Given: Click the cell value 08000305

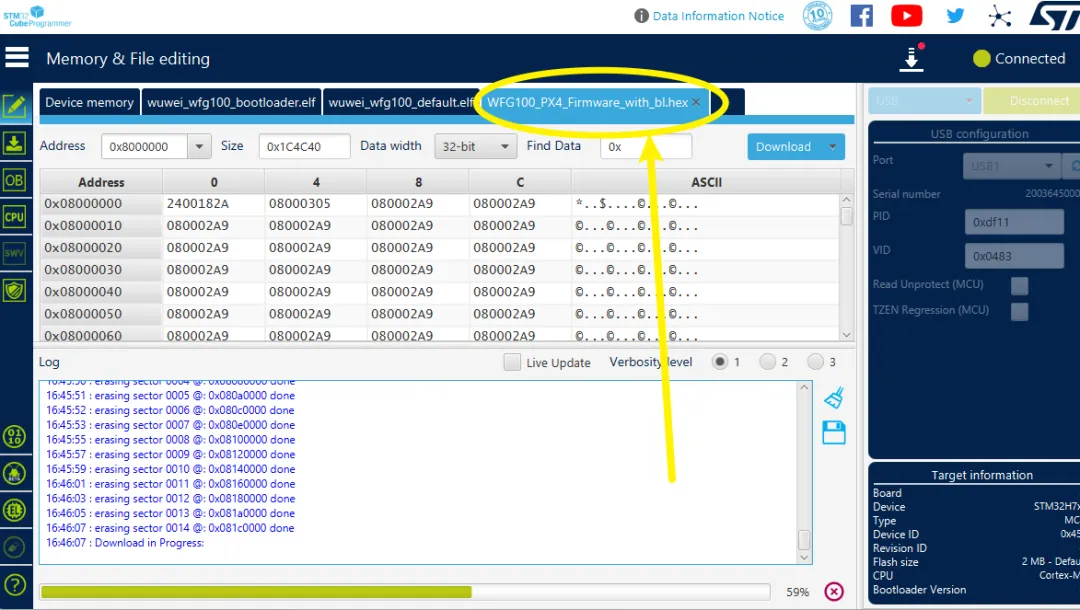Looking at the screenshot, I should tap(300, 204).
